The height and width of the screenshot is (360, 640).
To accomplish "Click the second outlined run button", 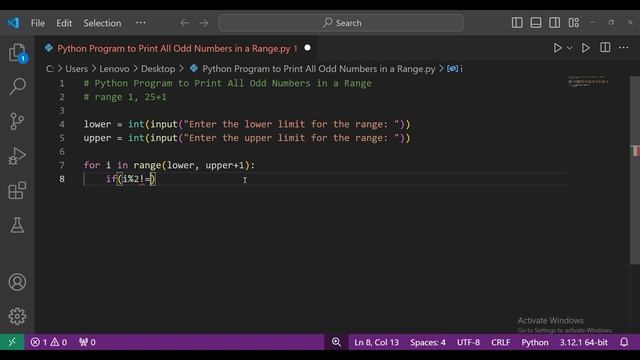I will tap(586, 48).
